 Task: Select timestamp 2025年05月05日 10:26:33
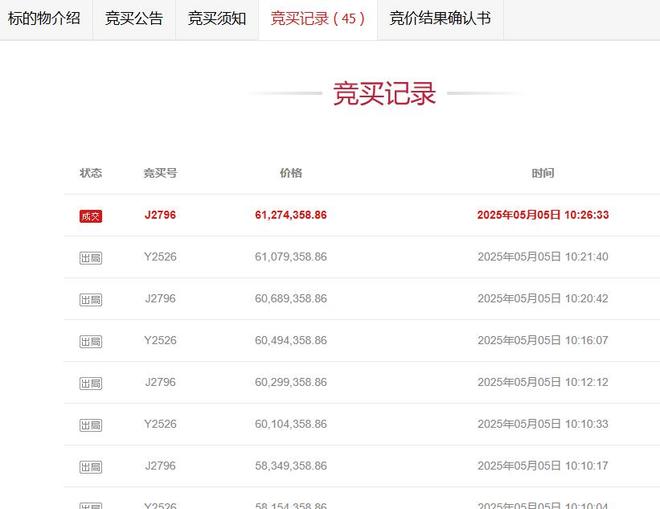pyautogui.click(x=543, y=215)
